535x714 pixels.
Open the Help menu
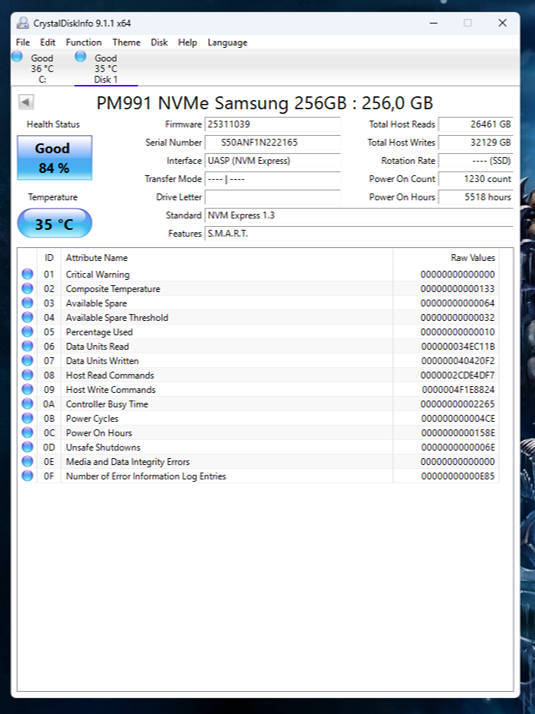coord(188,42)
